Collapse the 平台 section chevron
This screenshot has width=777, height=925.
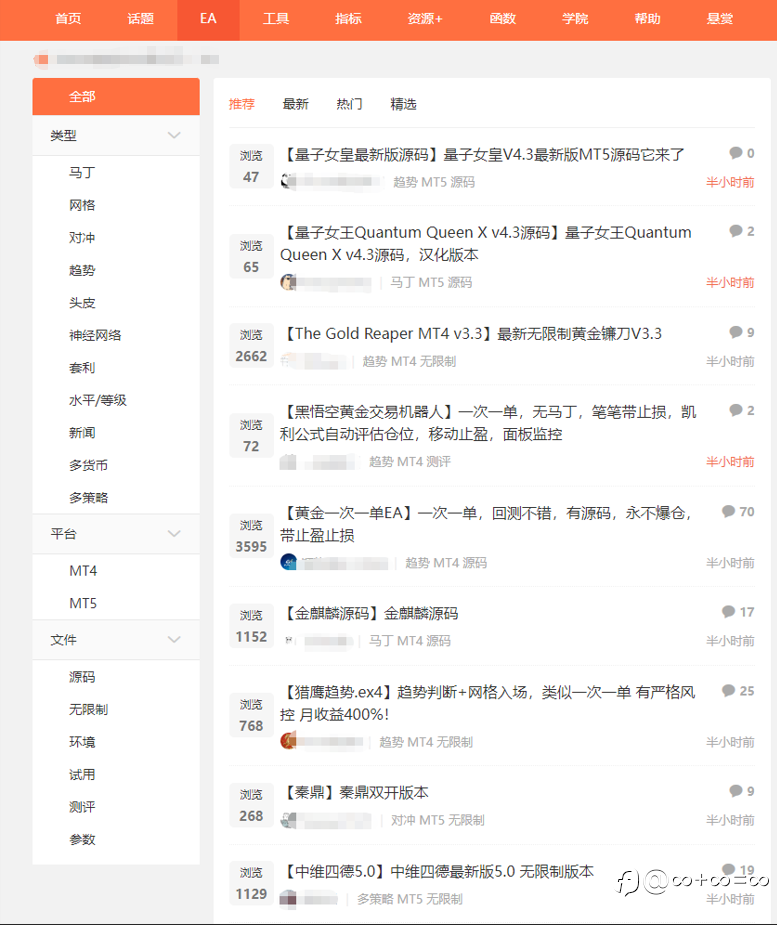[x=174, y=534]
